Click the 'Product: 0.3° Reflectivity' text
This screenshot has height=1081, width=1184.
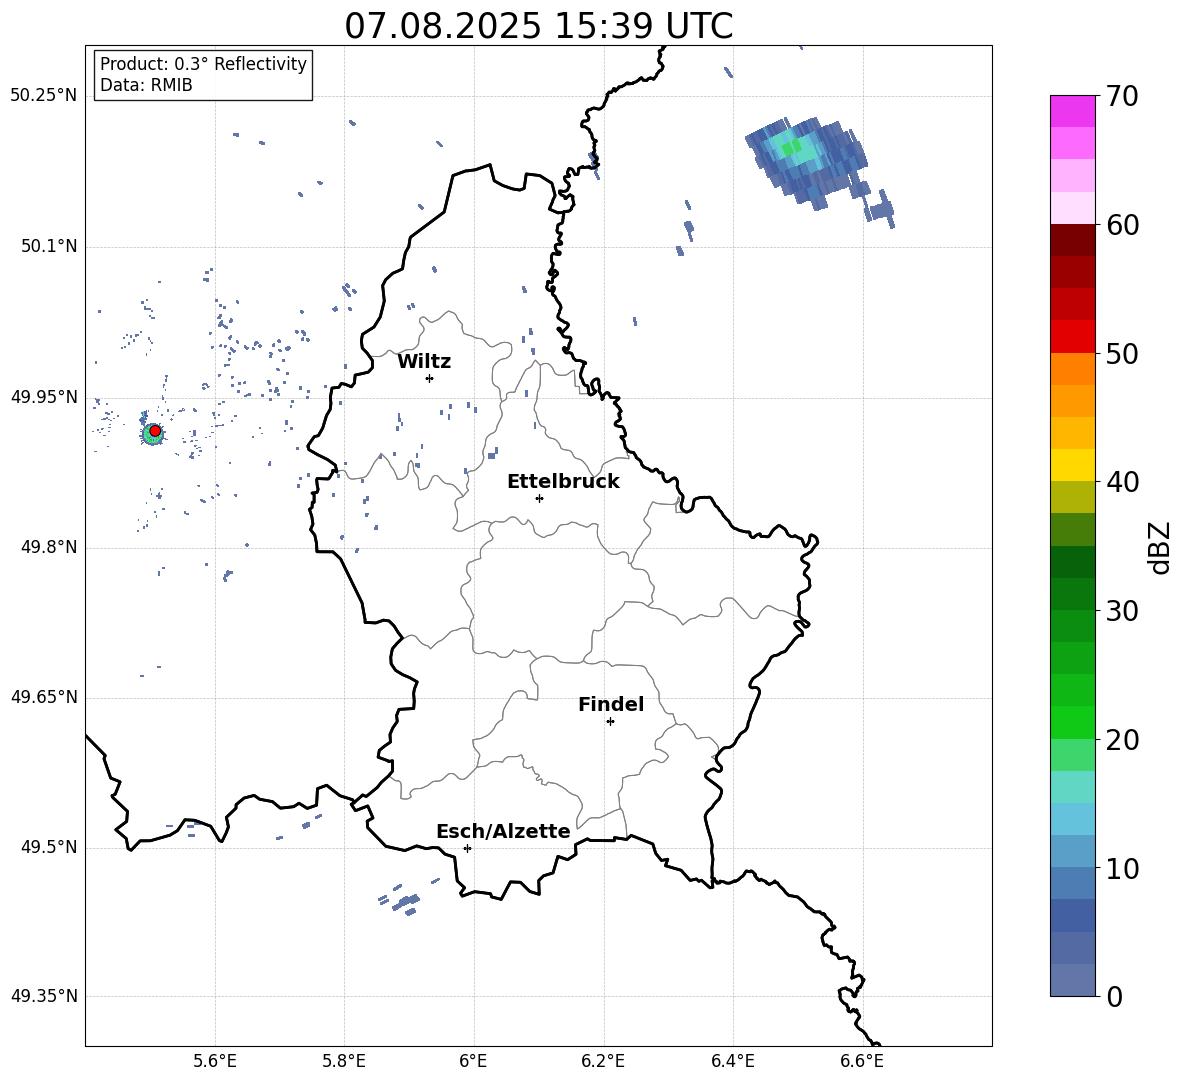click(x=203, y=63)
